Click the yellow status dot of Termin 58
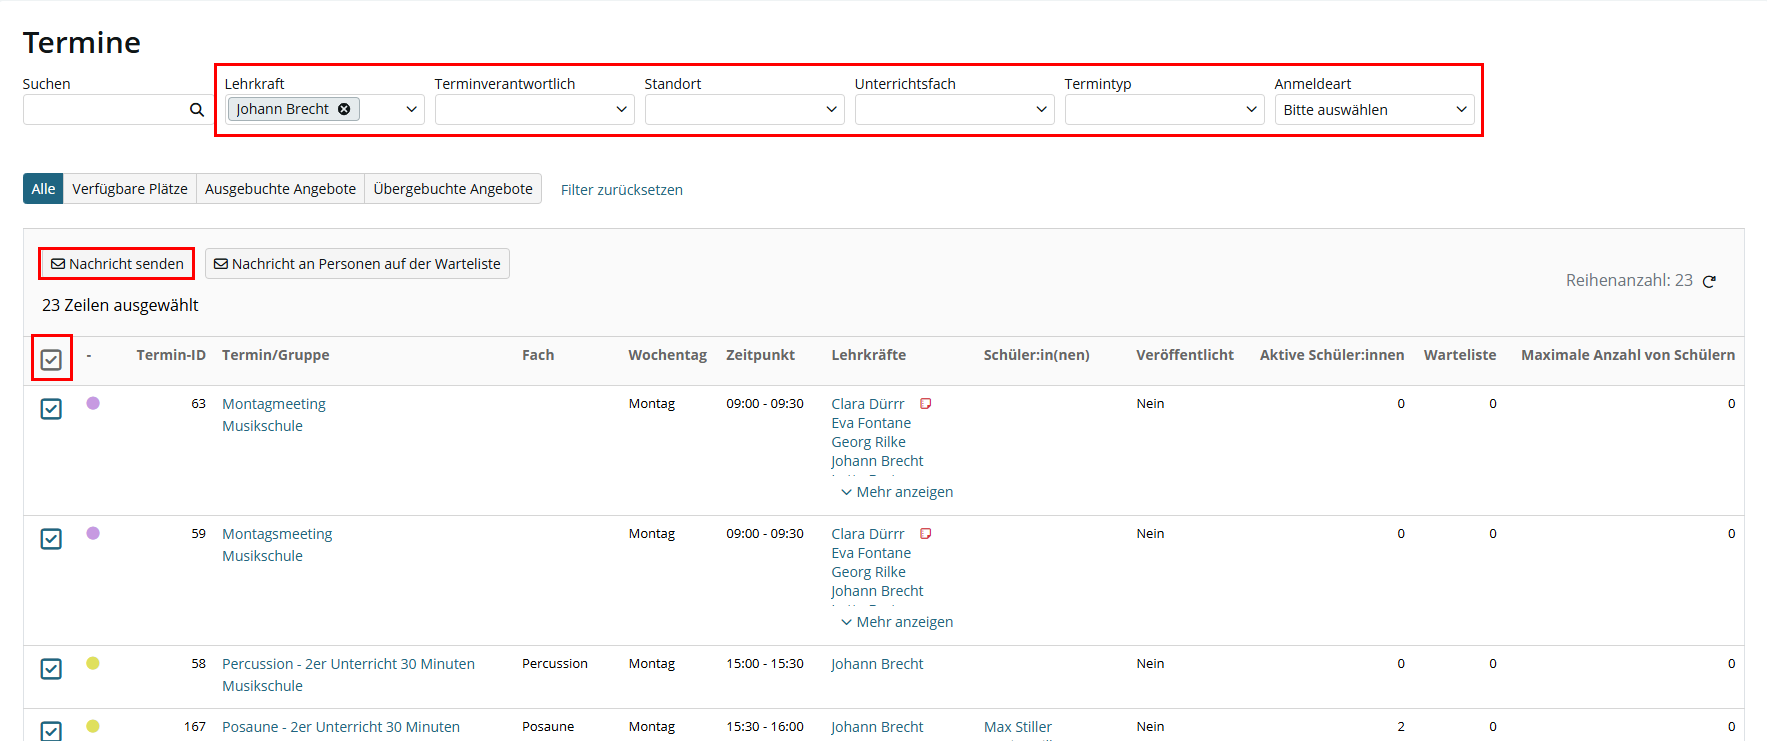Screen dimensions: 1767x741 (x=93, y=663)
